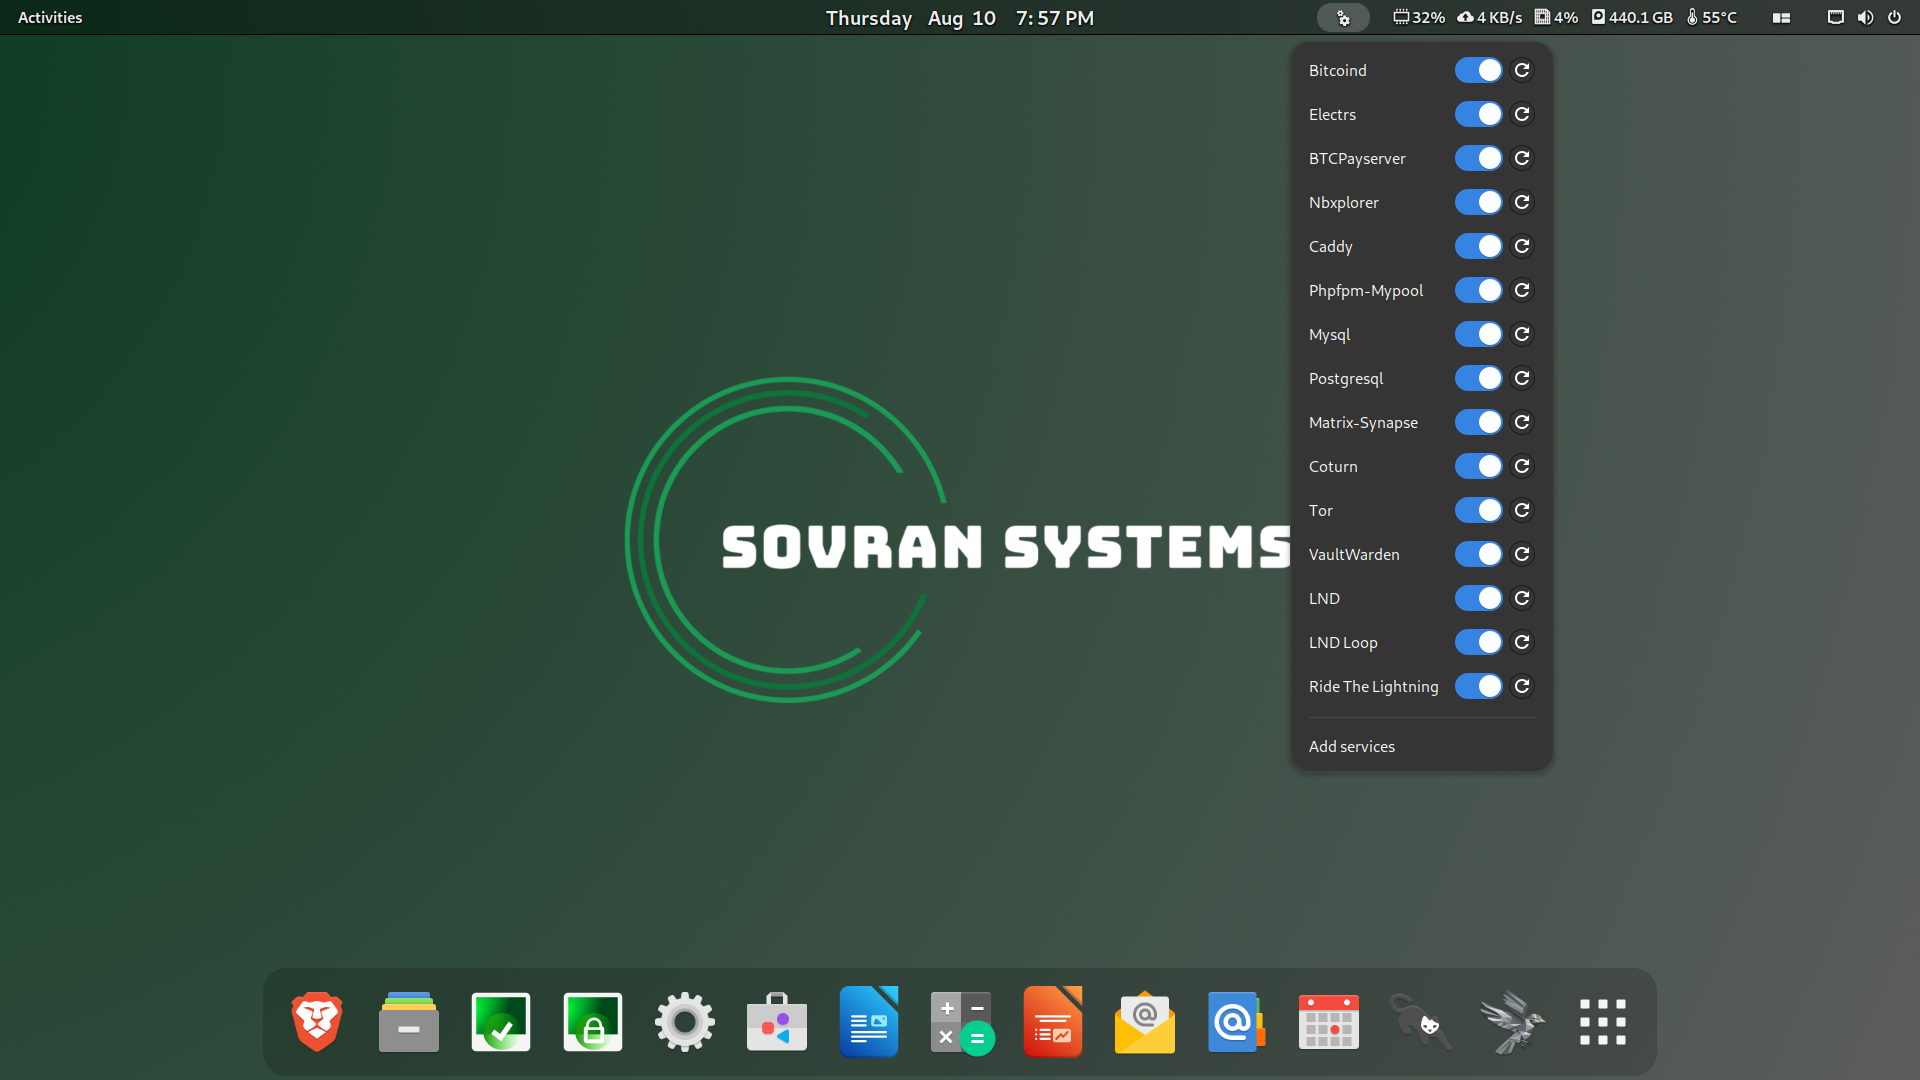Disable the BTCPayserver service
This screenshot has height=1080, width=1920.
(1478, 158)
